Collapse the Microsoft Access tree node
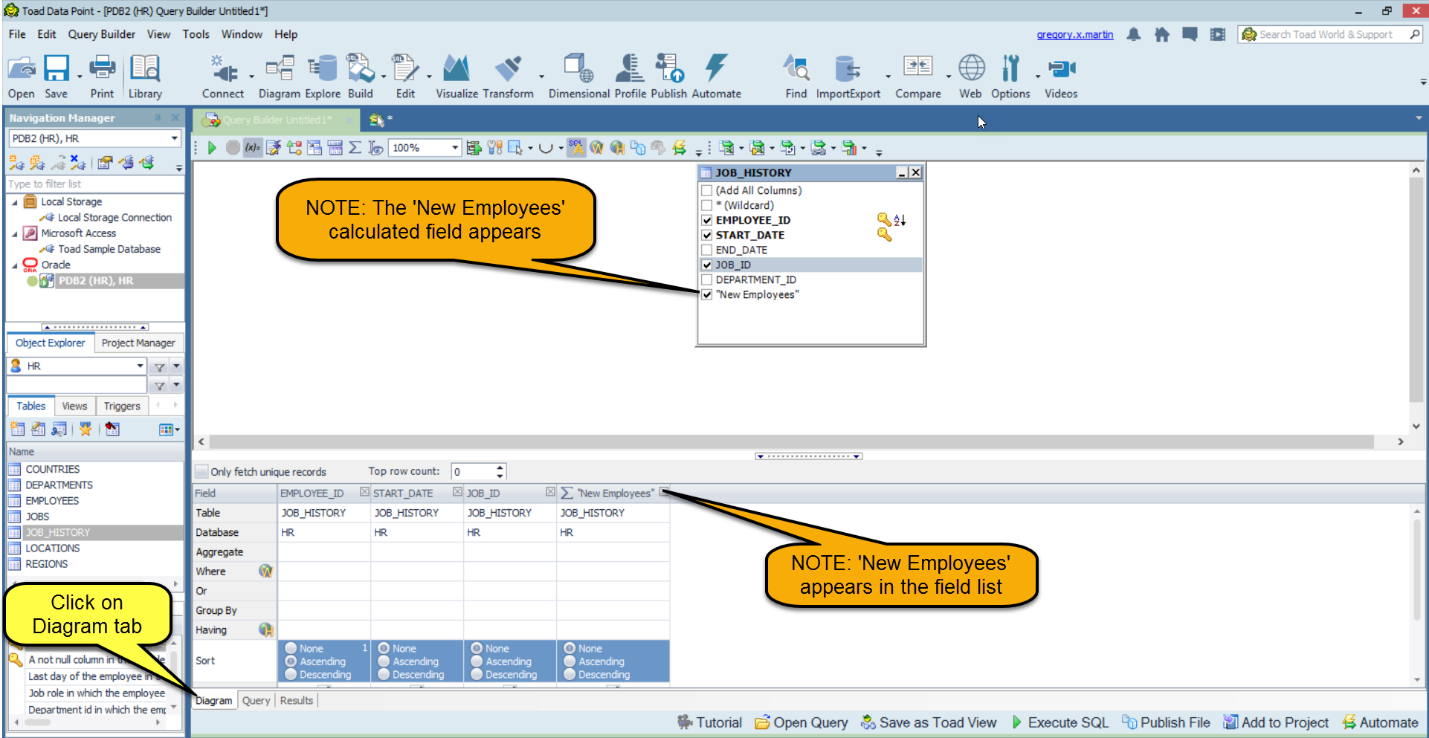 point(15,234)
